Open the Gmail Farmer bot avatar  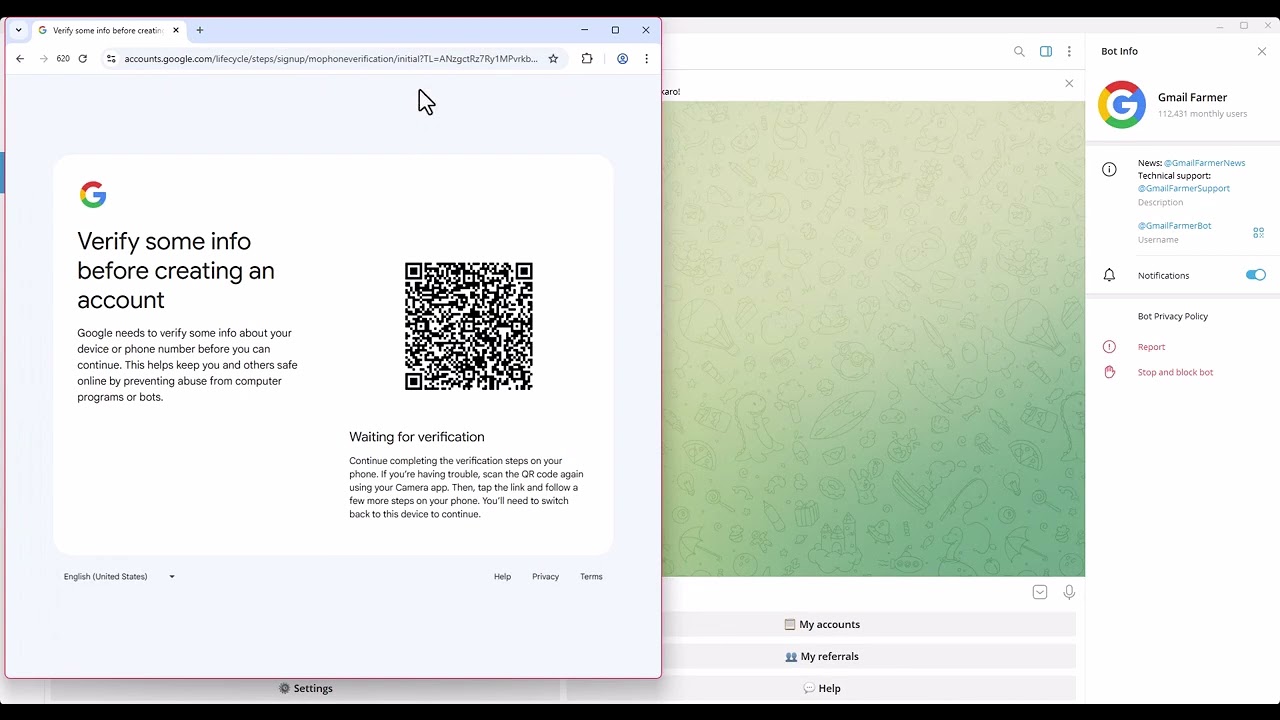(x=1122, y=105)
